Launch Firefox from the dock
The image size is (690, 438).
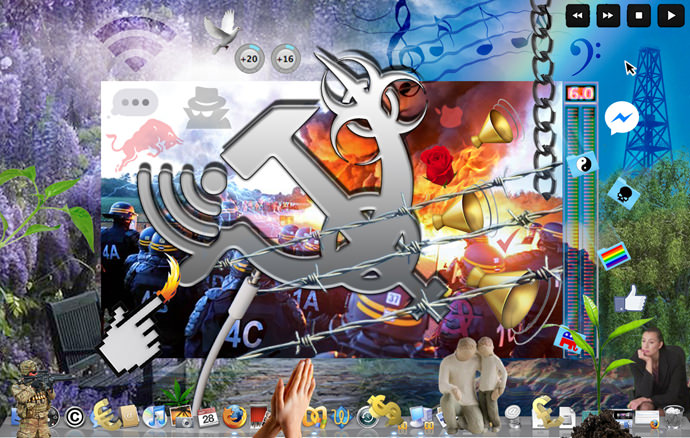(235, 417)
